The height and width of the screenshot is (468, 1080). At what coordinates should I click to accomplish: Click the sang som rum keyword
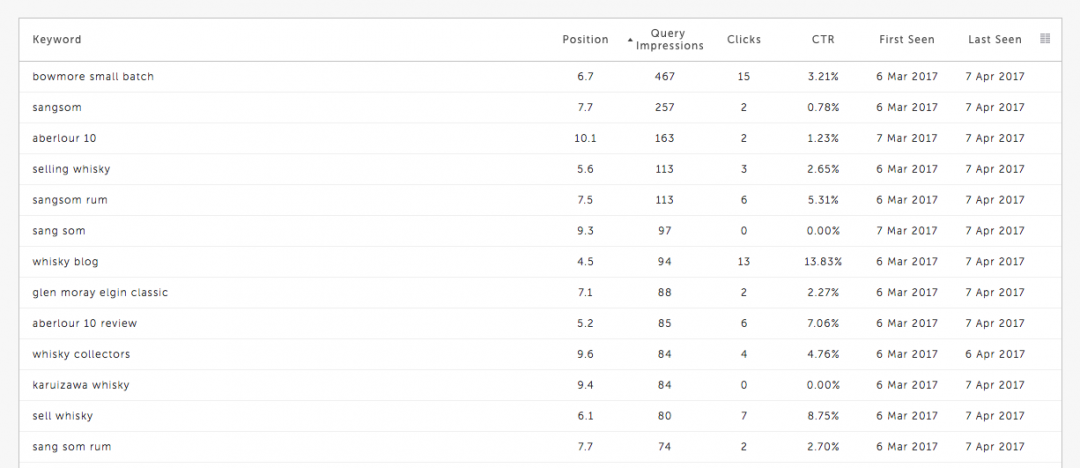pyautogui.click(x=72, y=447)
